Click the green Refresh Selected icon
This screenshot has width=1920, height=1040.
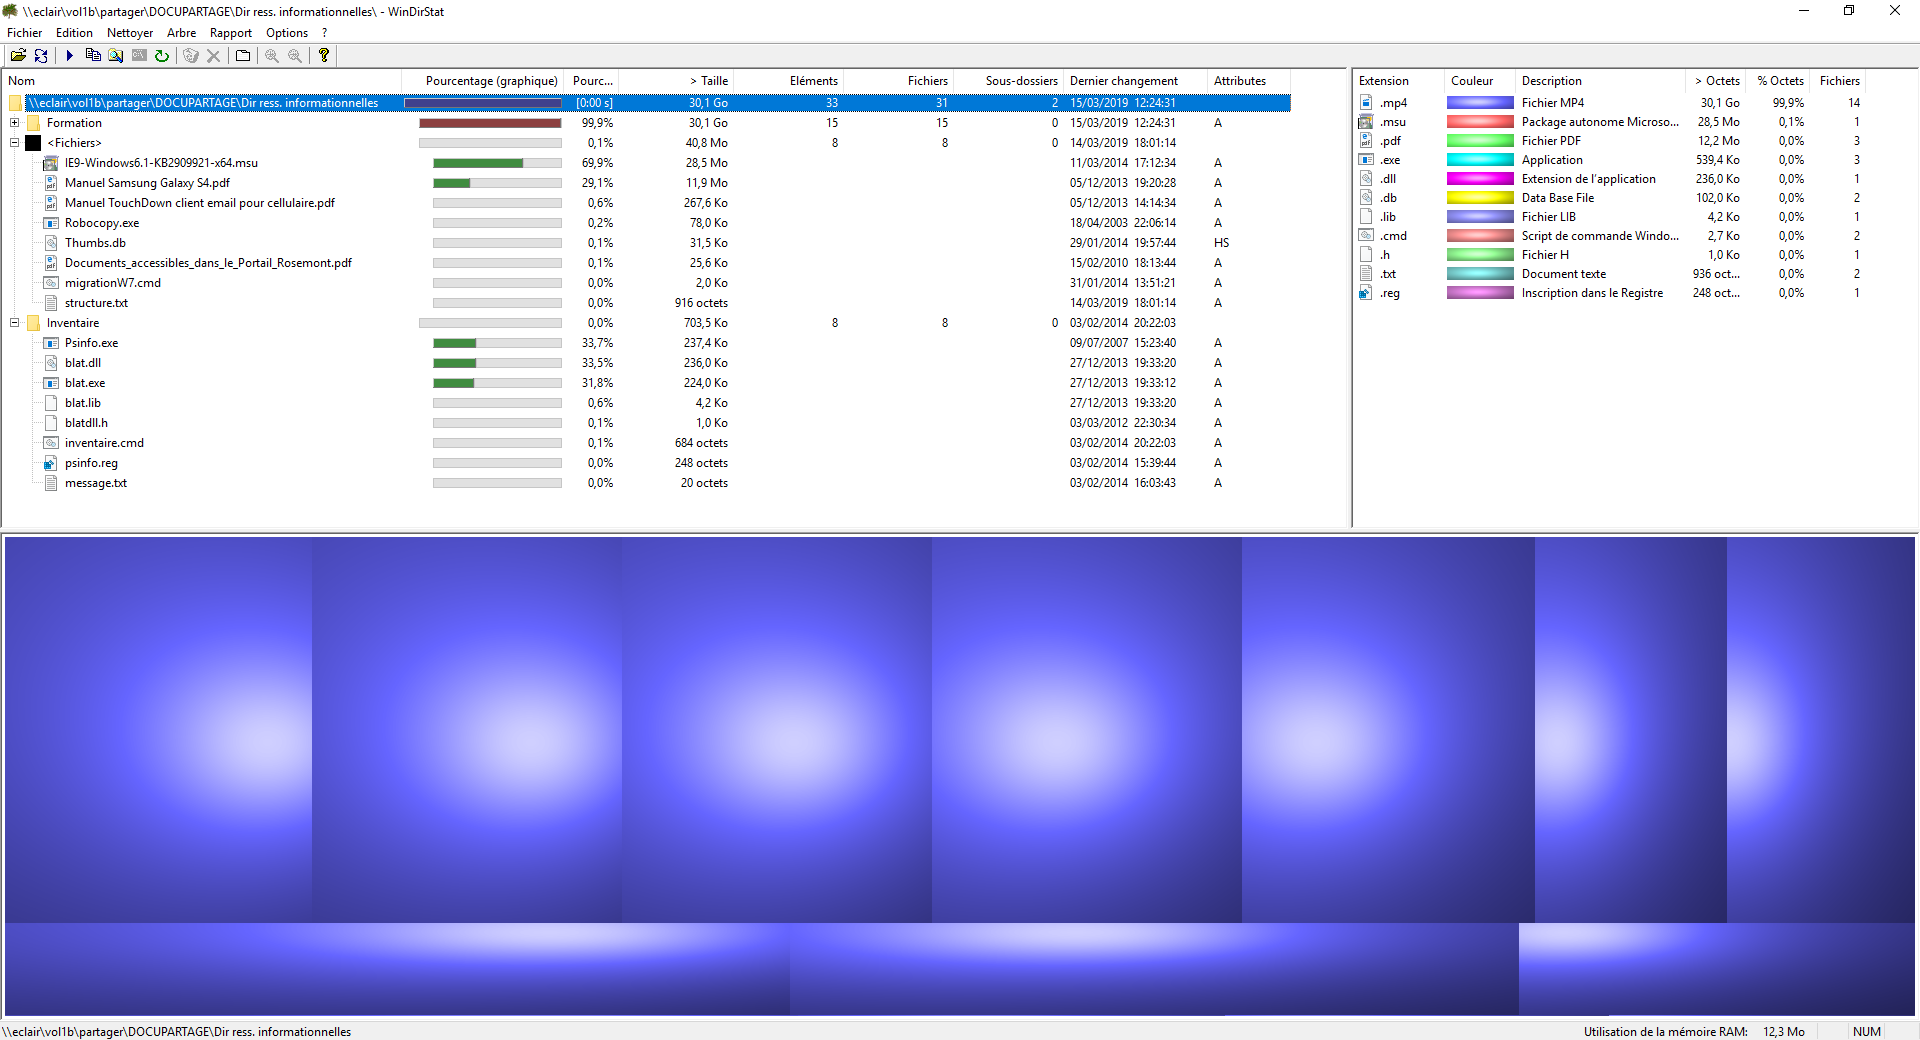click(162, 56)
